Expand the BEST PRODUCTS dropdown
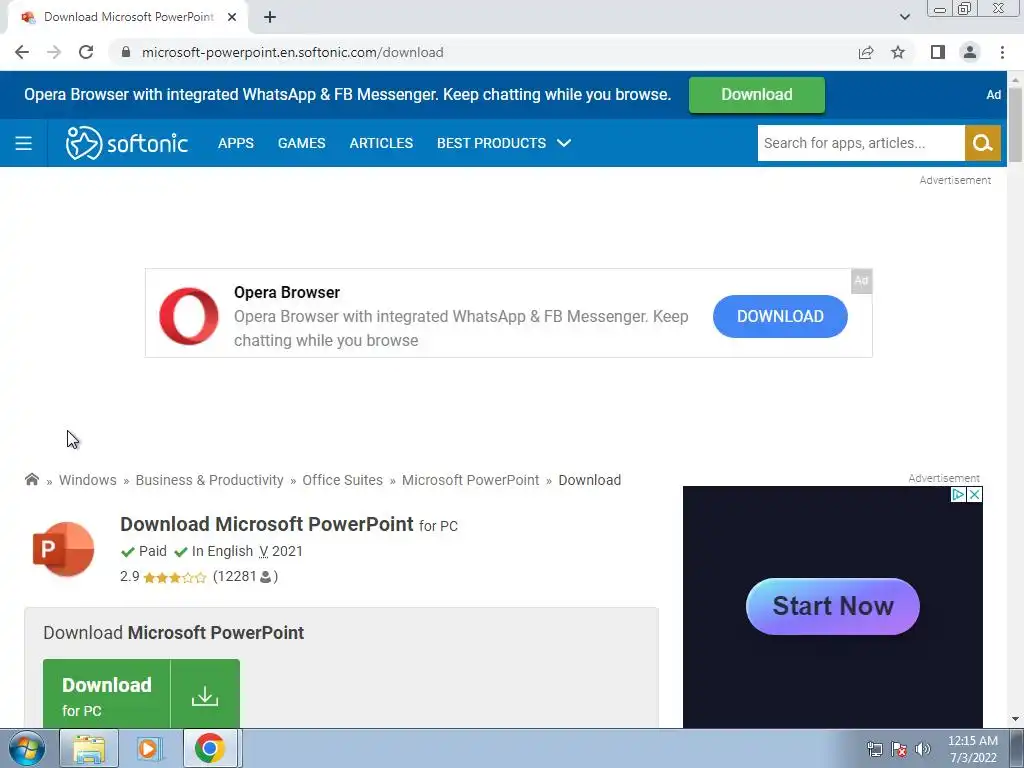 click(504, 143)
